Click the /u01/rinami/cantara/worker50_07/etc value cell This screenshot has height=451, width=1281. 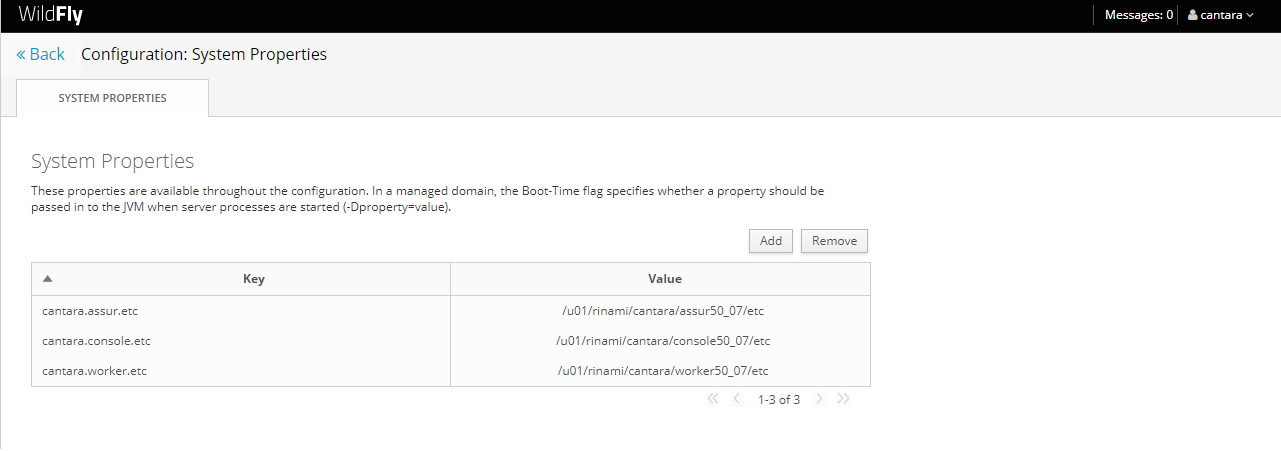(x=662, y=371)
